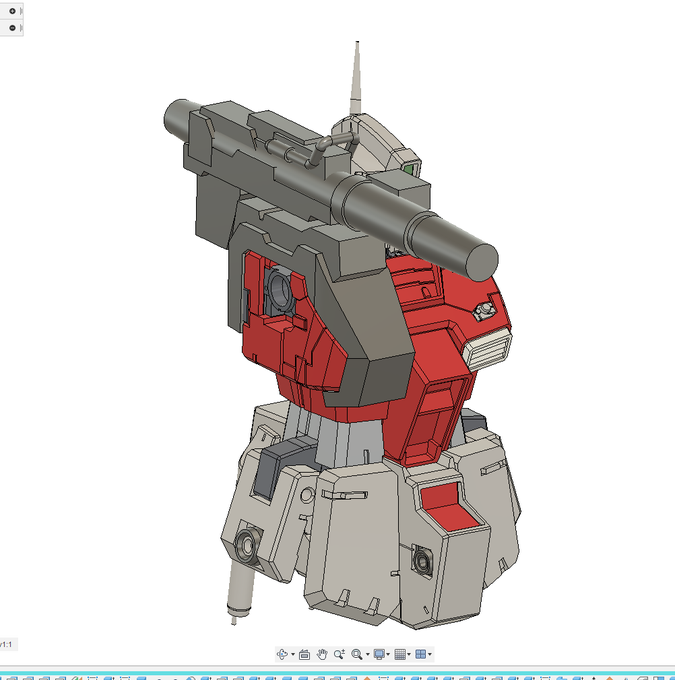
Task: Select the pointed antenna on the head
Action: (356, 78)
